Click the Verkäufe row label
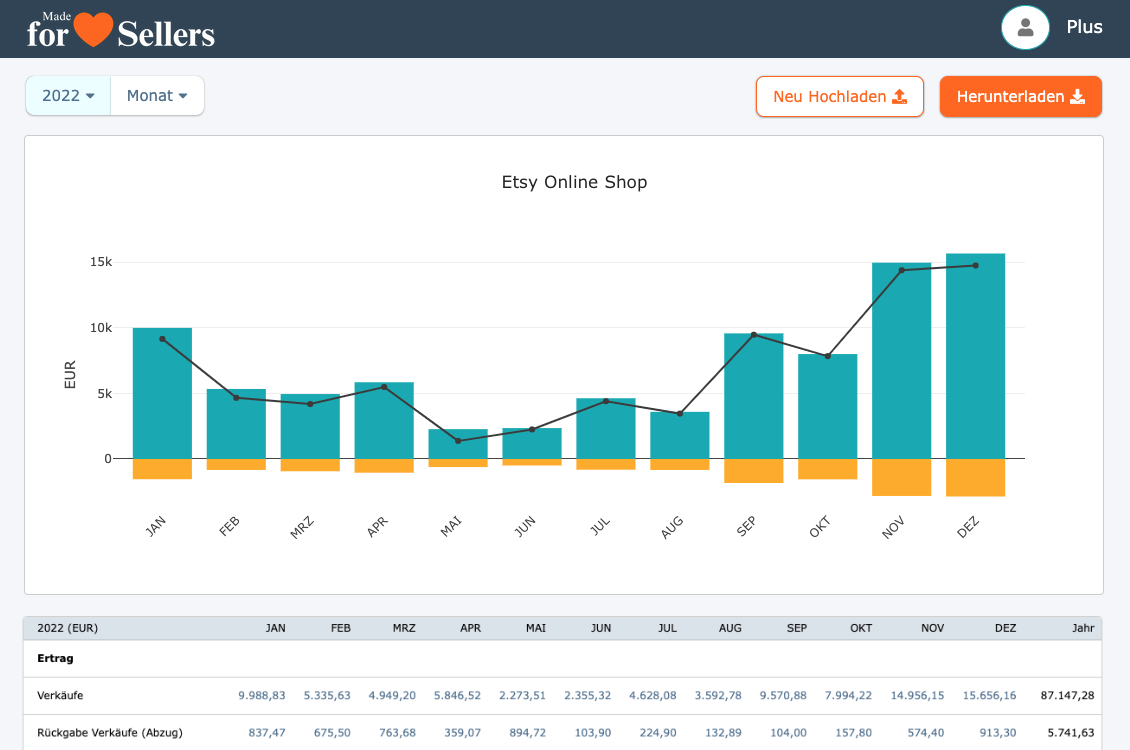1130x750 pixels. pos(59,695)
